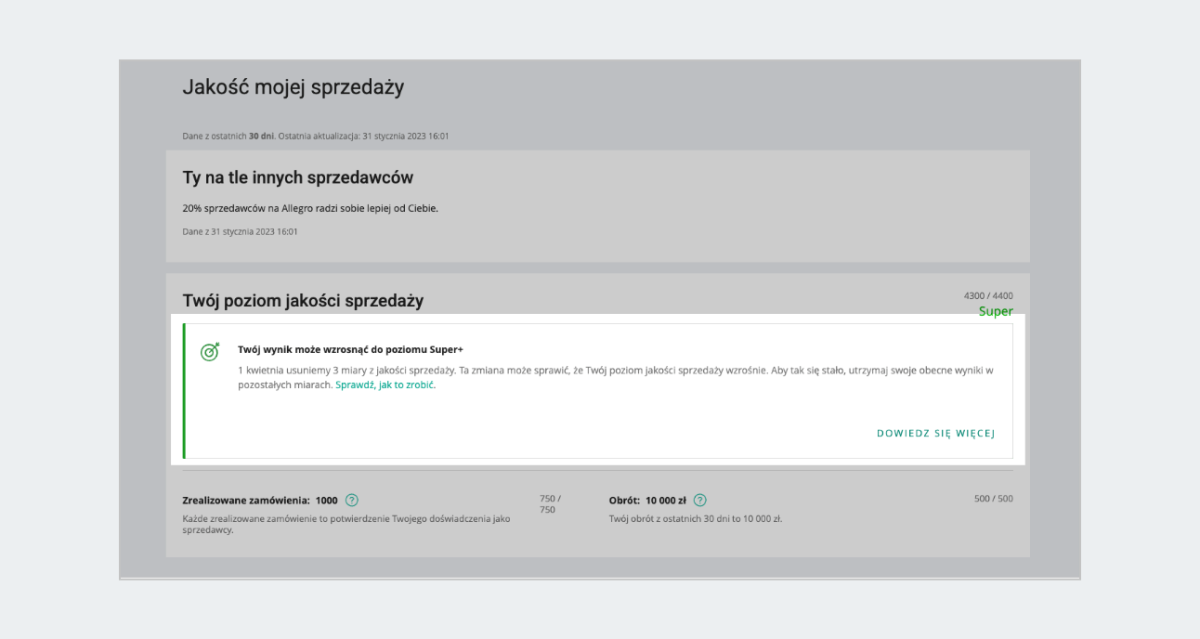The height and width of the screenshot is (639, 1200).
Task: Click the target icon in the notification
Action: 210,351
